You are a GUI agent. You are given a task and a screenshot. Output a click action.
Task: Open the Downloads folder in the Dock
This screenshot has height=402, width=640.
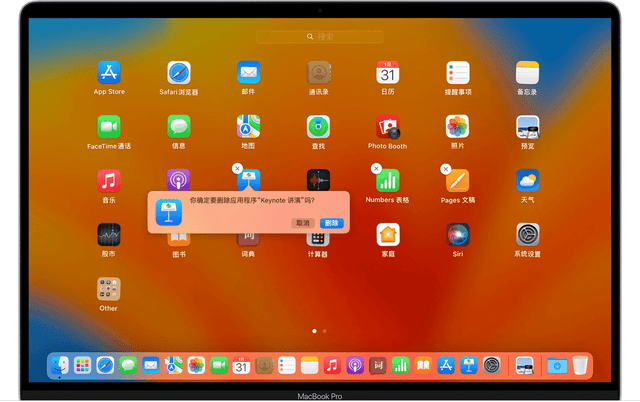pos(557,365)
